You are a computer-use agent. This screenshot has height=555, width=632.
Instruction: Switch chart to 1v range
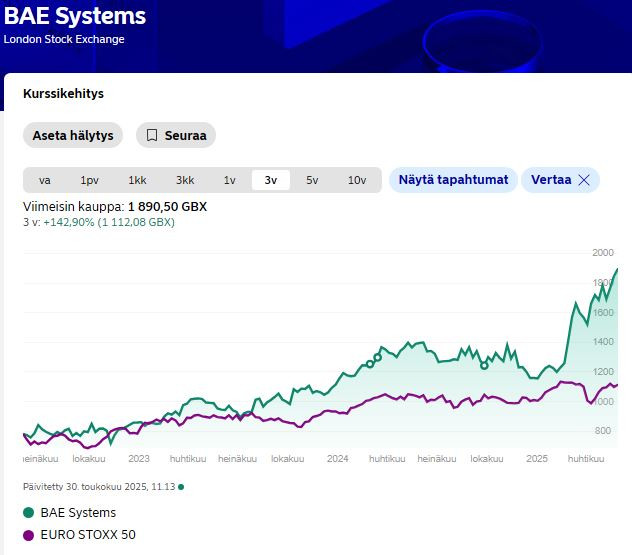pyautogui.click(x=230, y=180)
